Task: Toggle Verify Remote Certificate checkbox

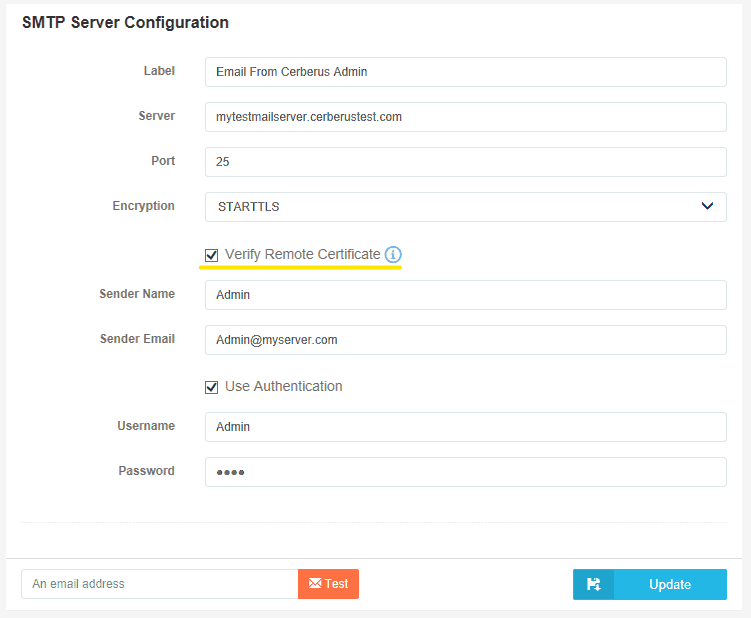Action: (211, 255)
